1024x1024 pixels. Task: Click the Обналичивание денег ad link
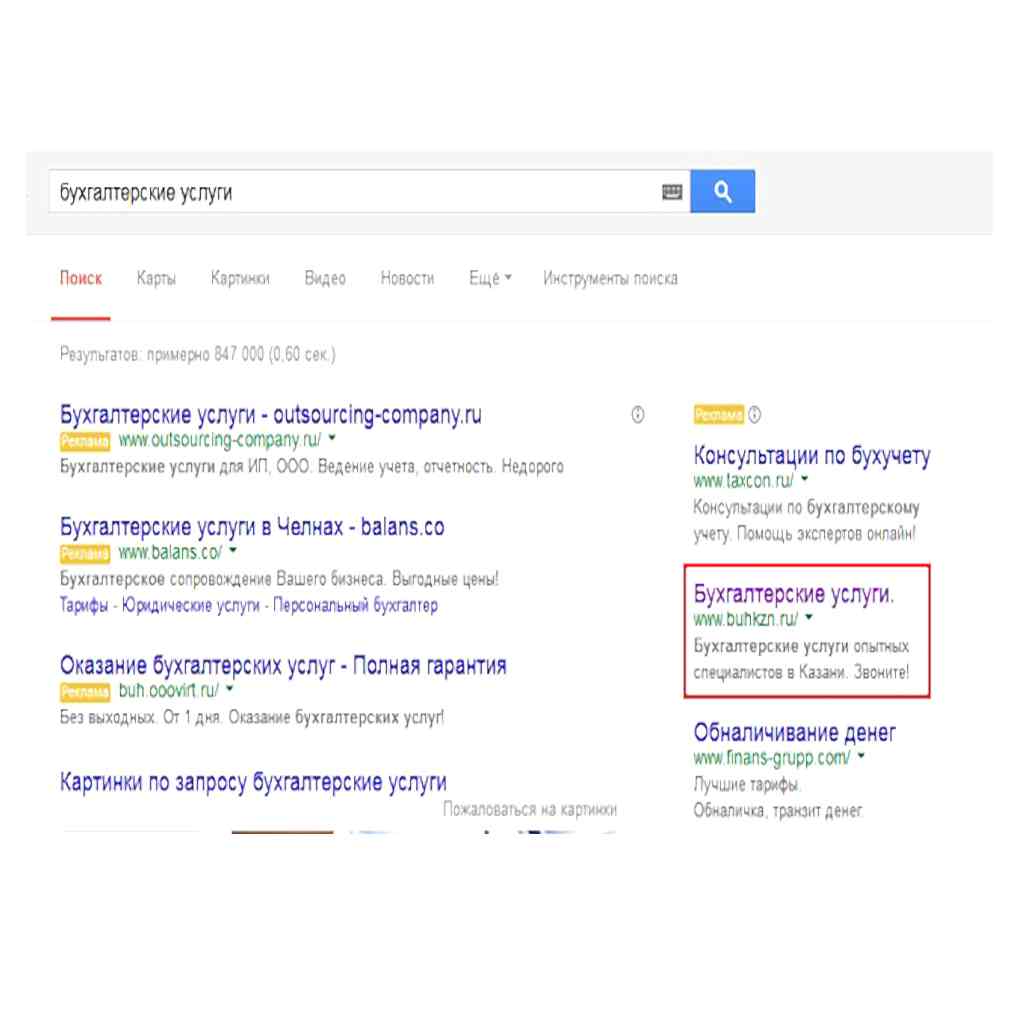coord(794,733)
